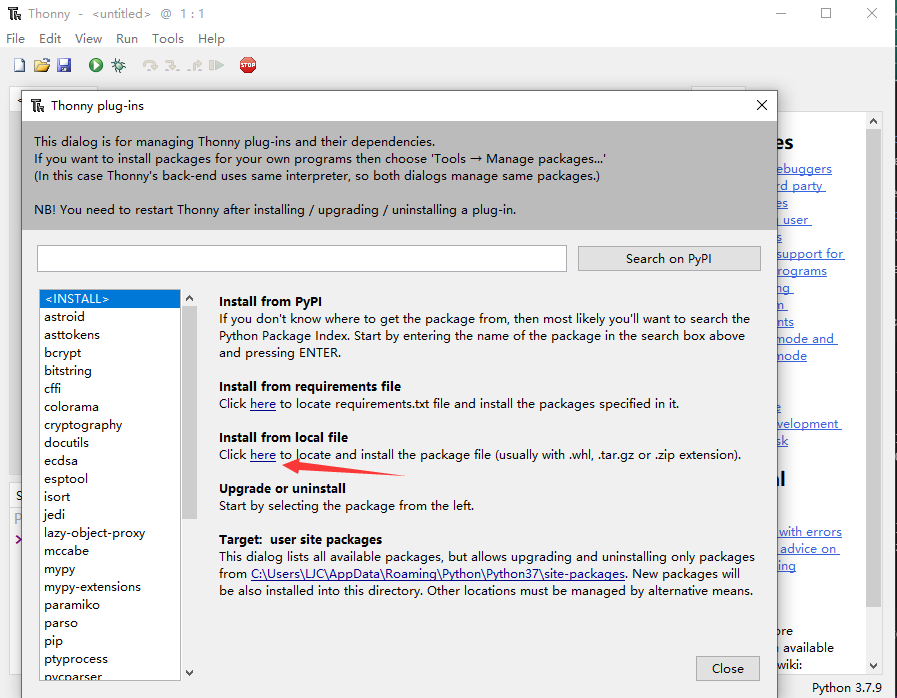Select the paramiko package
This screenshot has width=897, height=698.
point(110,605)
